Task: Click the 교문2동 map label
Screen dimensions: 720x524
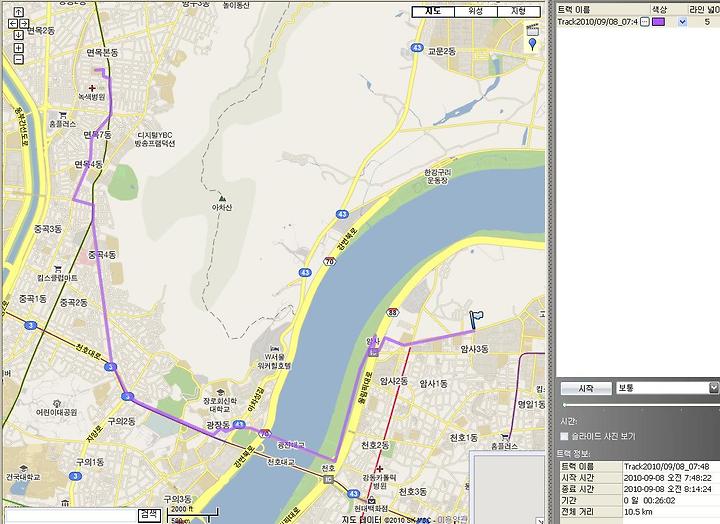Action: tap(442, 51)
